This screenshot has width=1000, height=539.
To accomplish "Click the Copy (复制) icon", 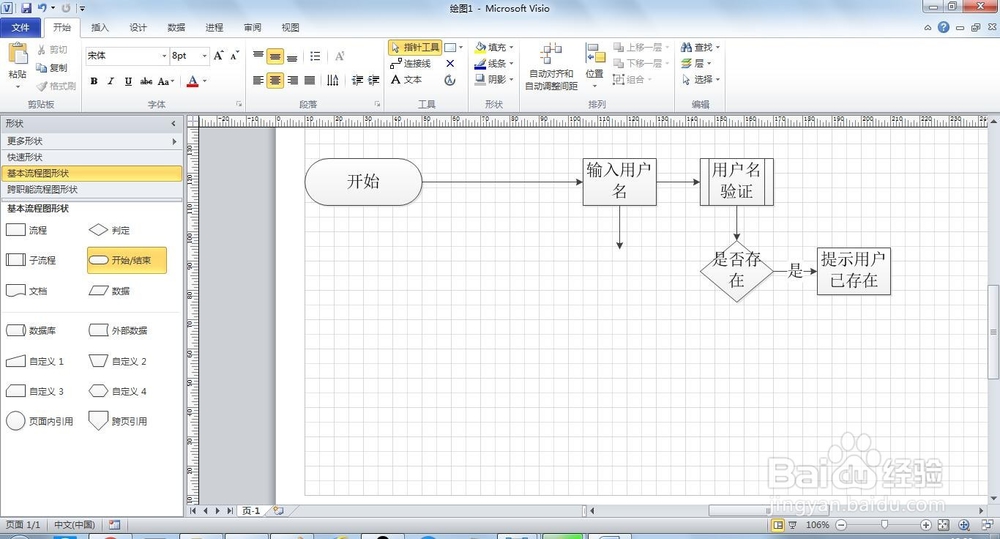I will [x=41, y=68].
